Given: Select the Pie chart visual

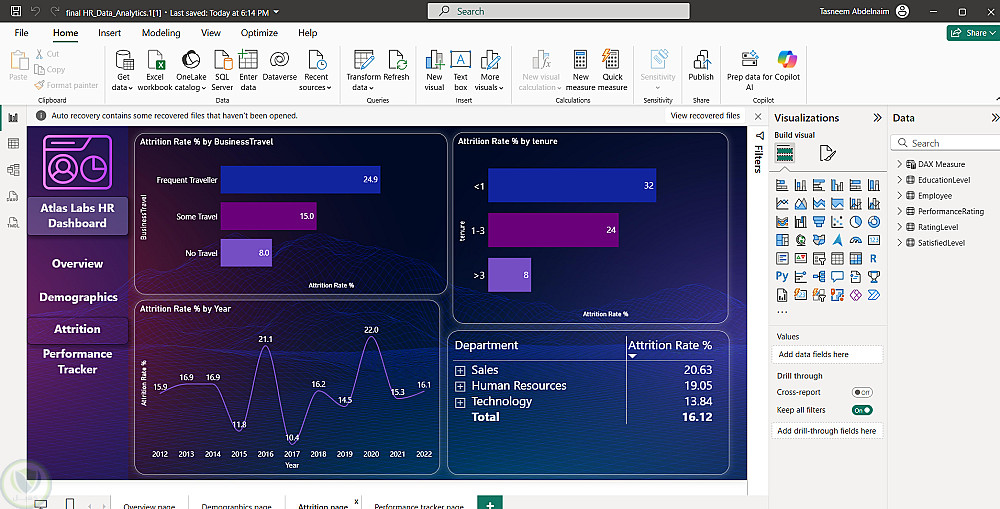Looking at the screenshot, I should coord(856,222).
